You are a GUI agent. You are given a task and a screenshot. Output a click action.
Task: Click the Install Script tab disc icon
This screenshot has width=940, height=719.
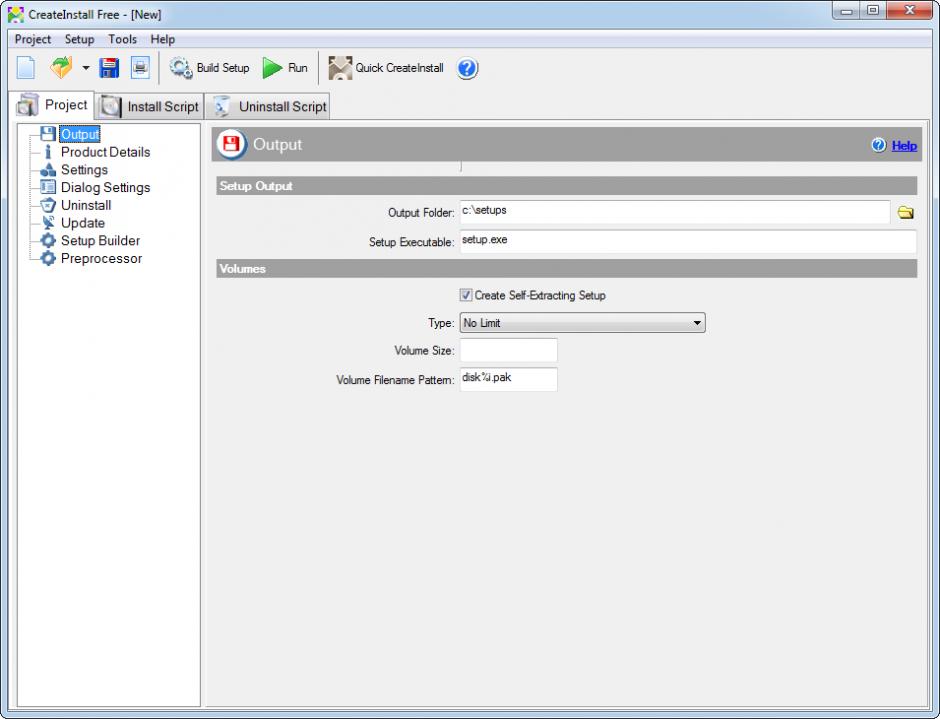coord(112,106)
